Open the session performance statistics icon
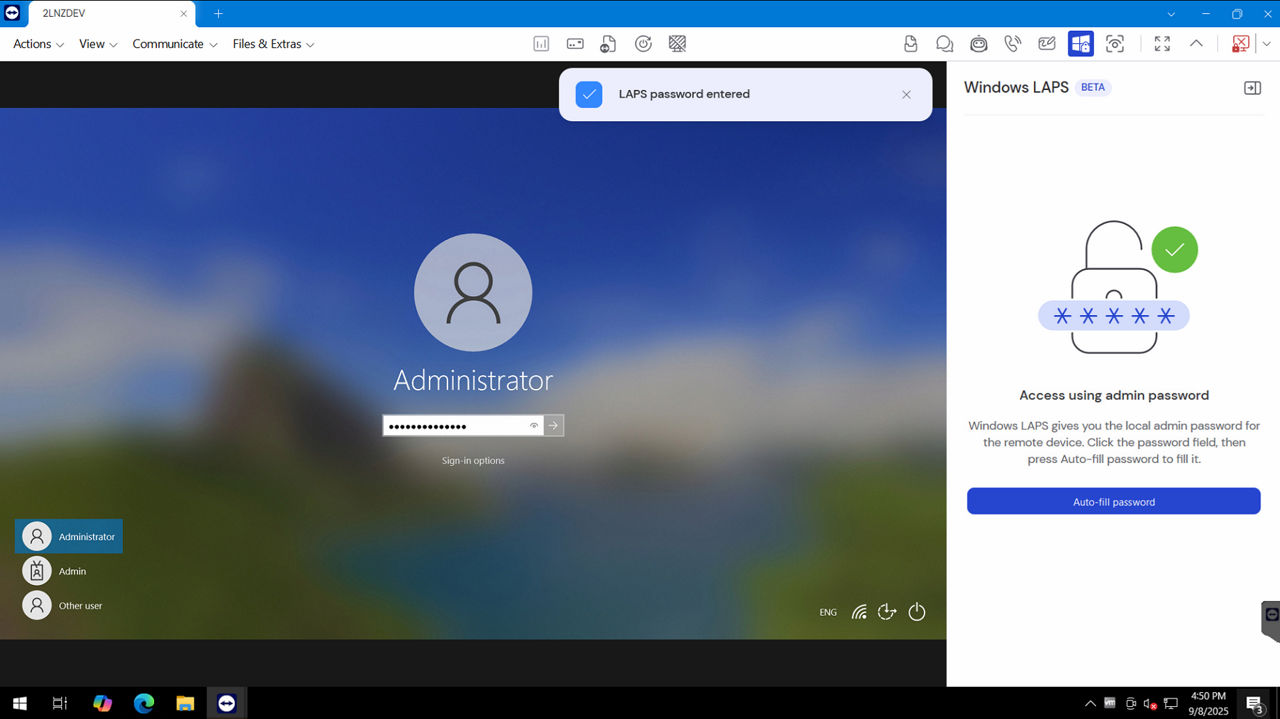 click(x=541, y=43)
